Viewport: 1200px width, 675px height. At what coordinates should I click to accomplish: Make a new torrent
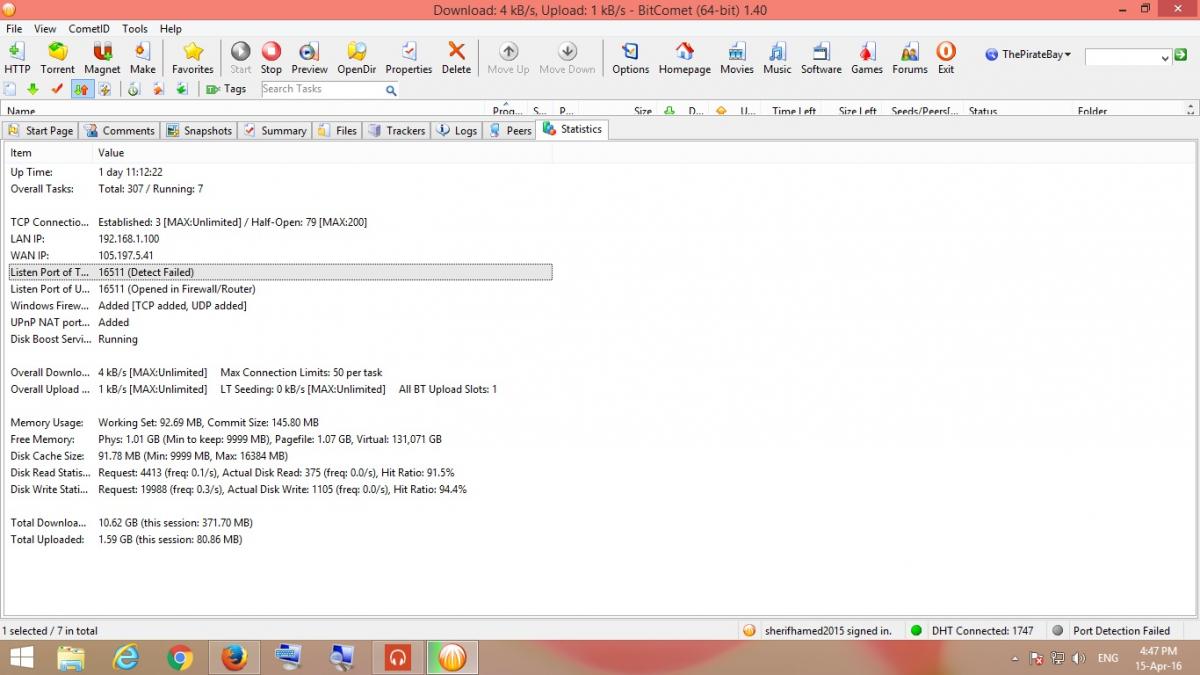pyautogui.click(x=143, y=58)
